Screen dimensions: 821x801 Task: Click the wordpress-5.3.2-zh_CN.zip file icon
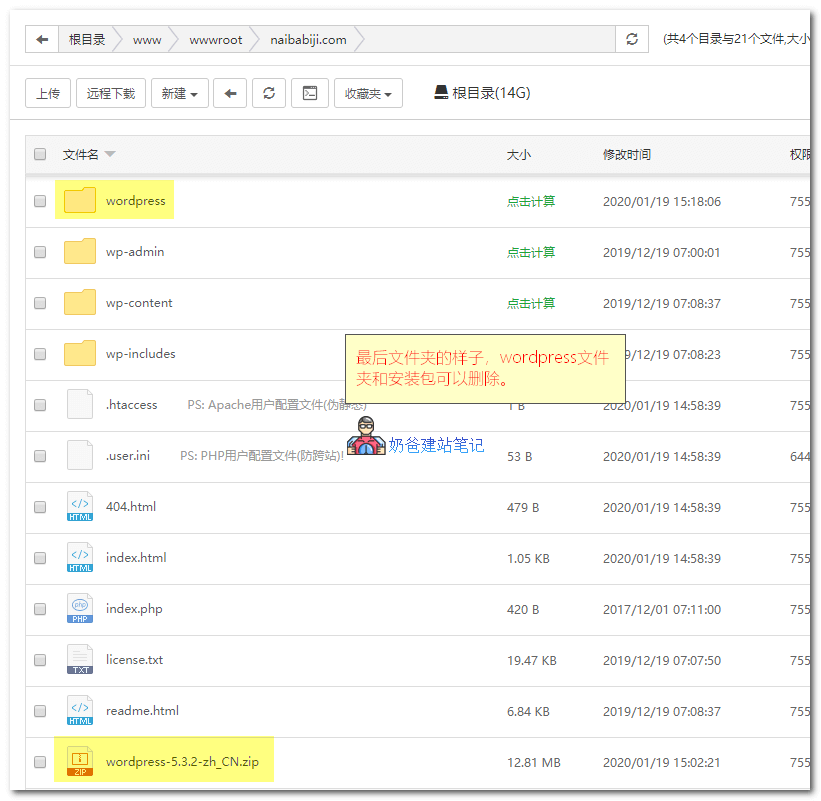[80, 762]
